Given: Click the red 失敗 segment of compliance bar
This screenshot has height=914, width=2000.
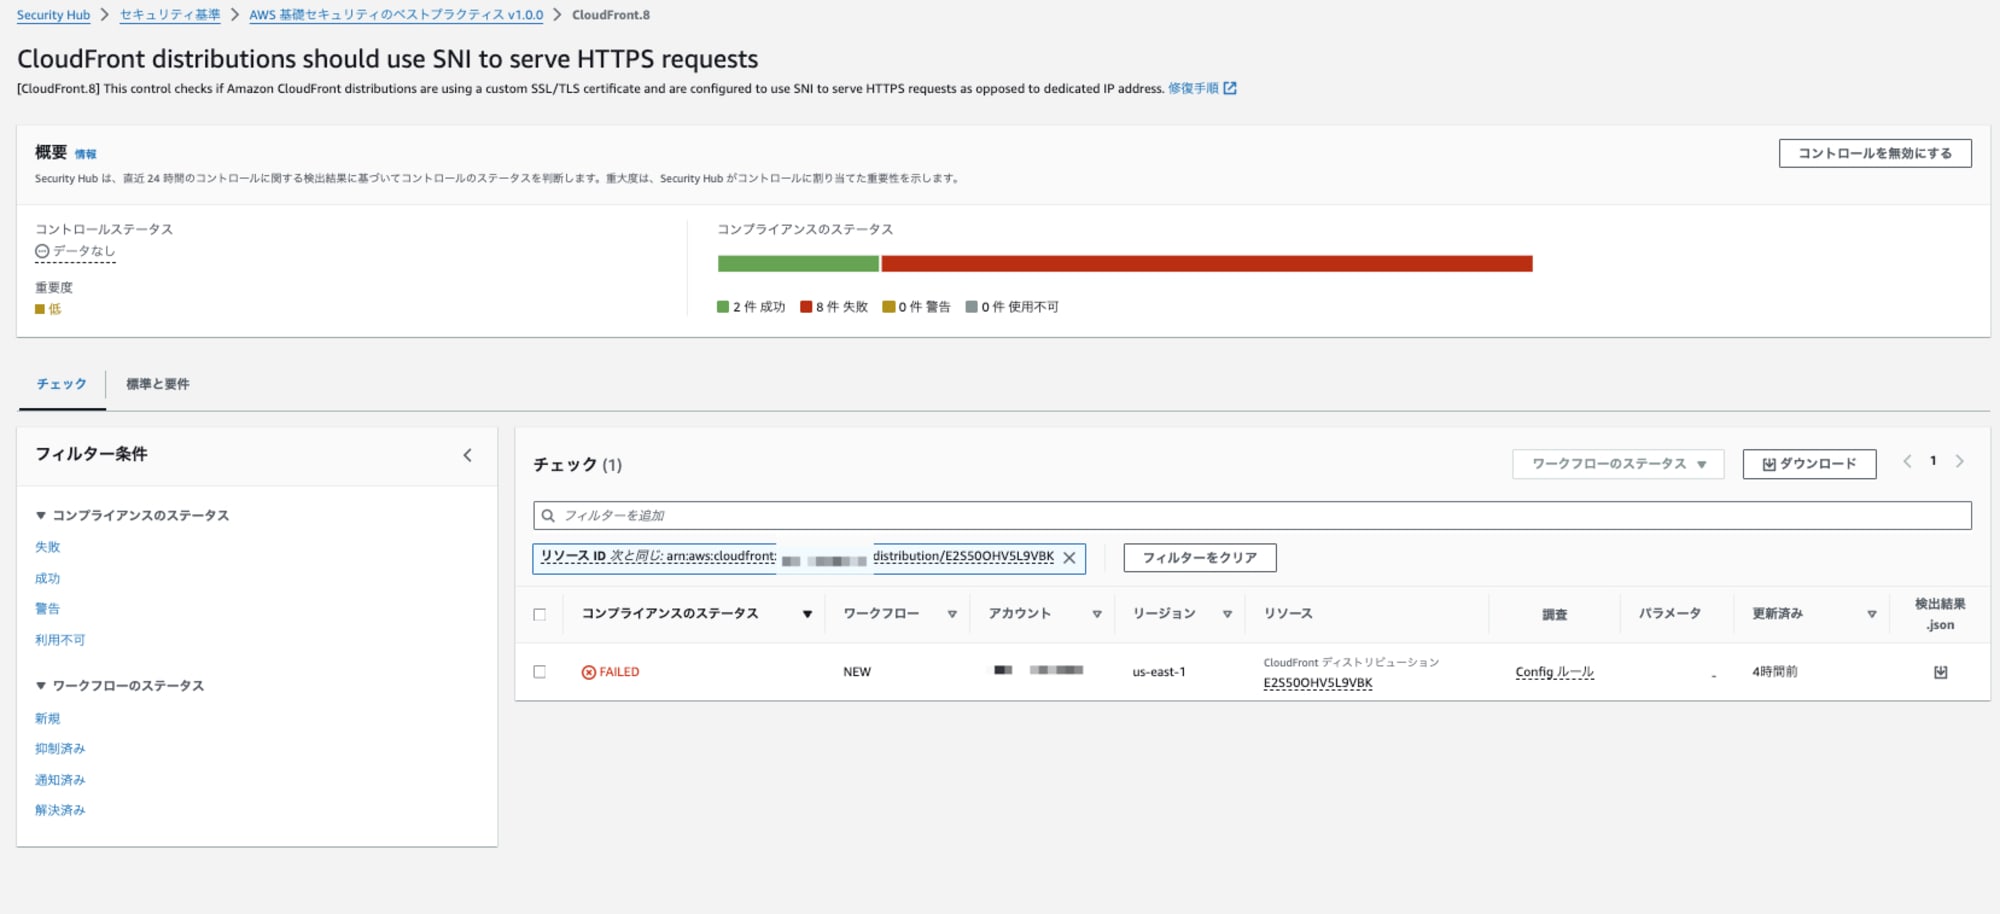Looking at the screenshot, I should pyautogui.click(x=1207, y=264).
